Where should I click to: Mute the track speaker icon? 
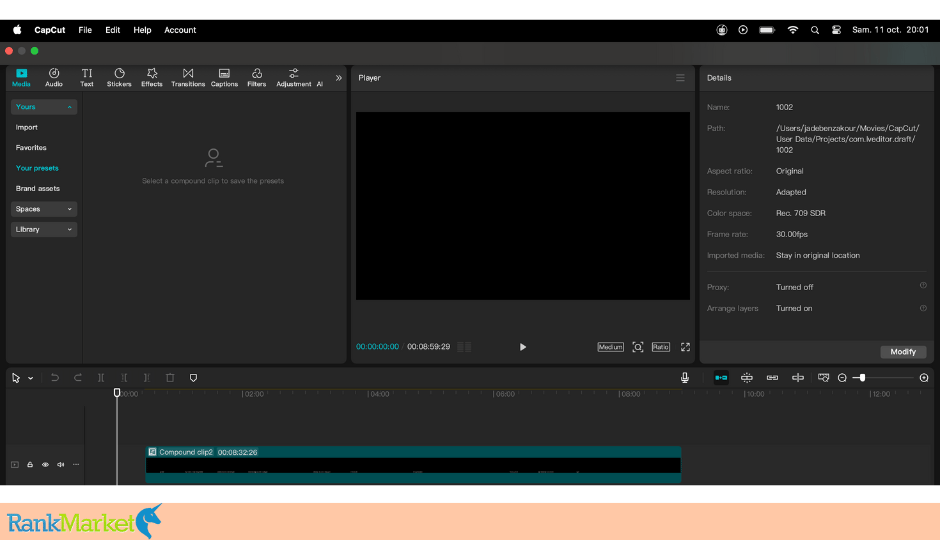(x=61, y=464)
